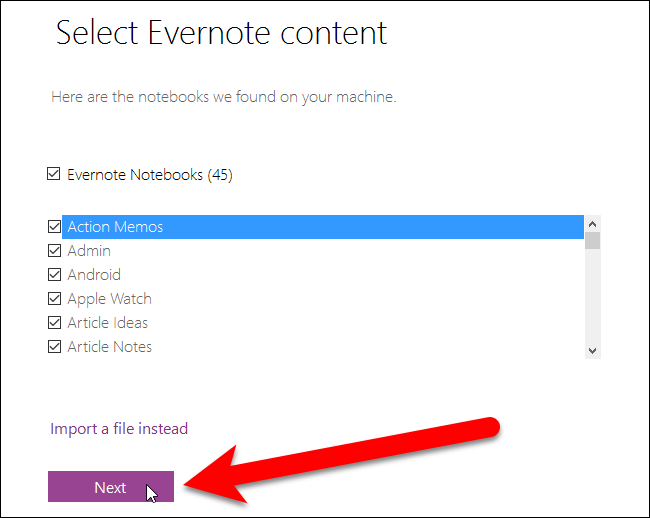Click the Apple Watch notebook name
This screenshot has width=650, height=518.
[x=109, y=299]
